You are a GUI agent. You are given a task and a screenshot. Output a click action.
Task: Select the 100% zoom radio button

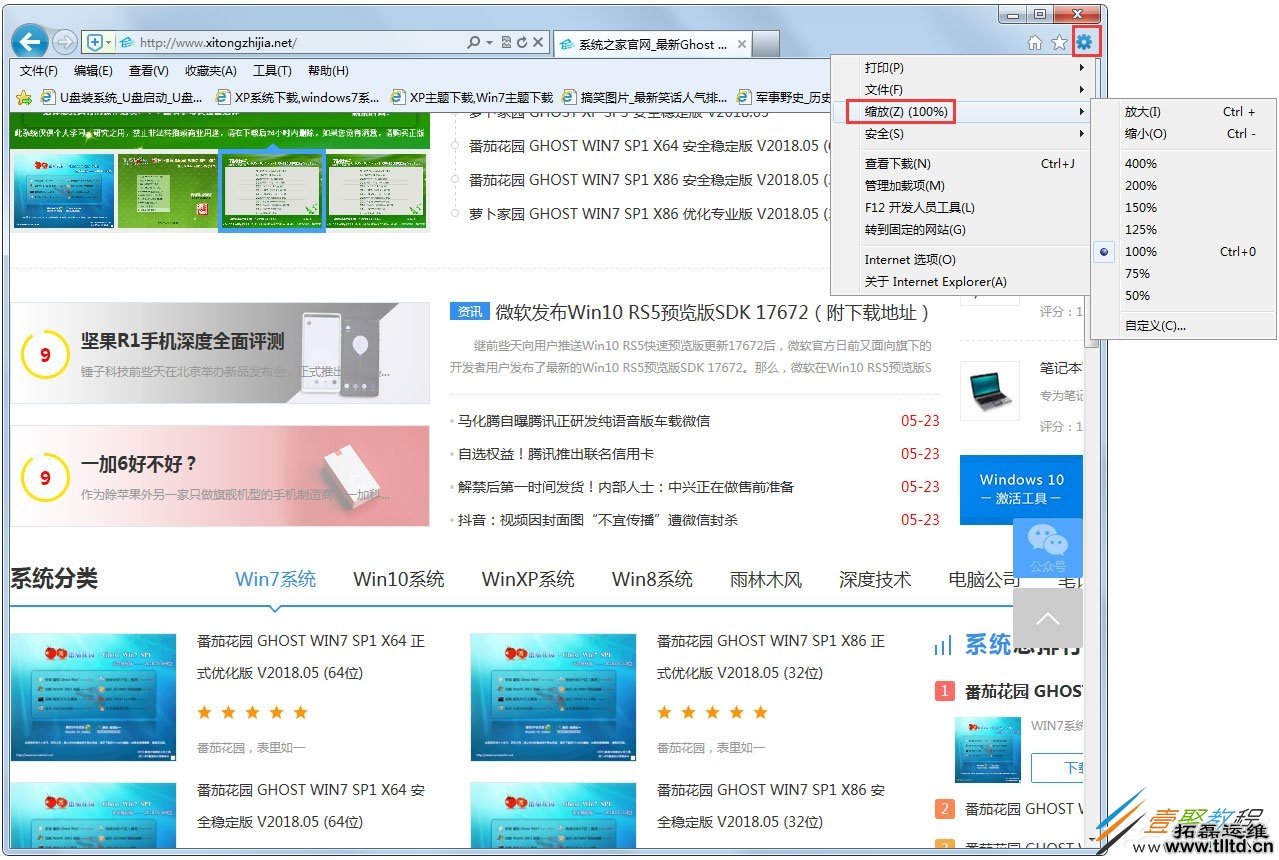click(1103, 251)
